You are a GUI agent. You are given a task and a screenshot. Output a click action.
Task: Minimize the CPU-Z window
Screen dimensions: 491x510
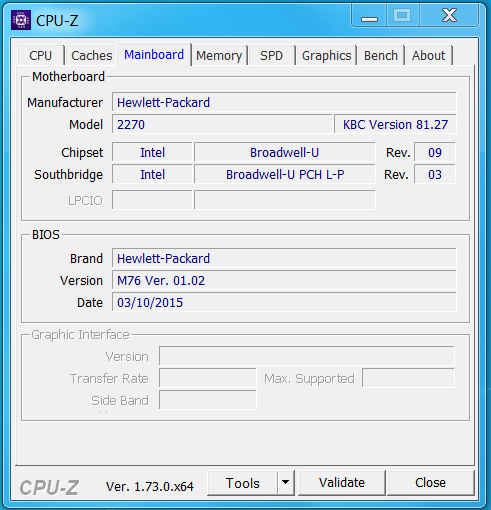369,15
